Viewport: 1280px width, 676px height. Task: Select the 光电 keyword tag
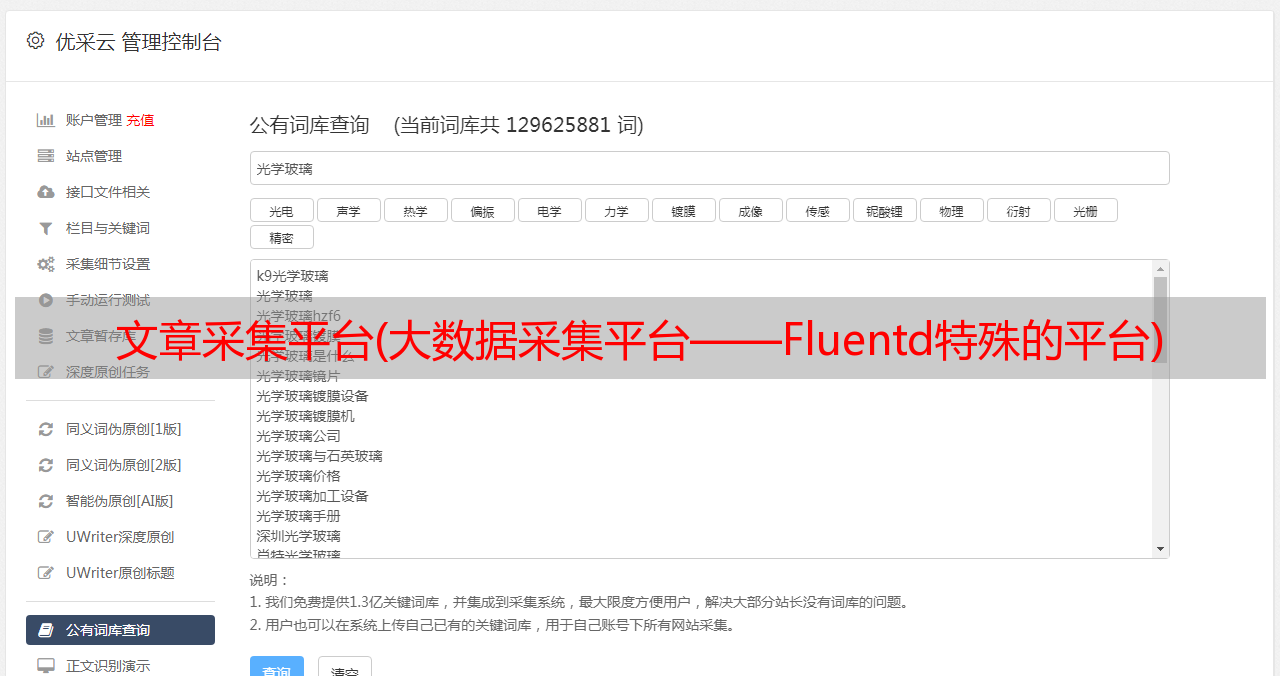pyautogui.click(x=282, y=210)
